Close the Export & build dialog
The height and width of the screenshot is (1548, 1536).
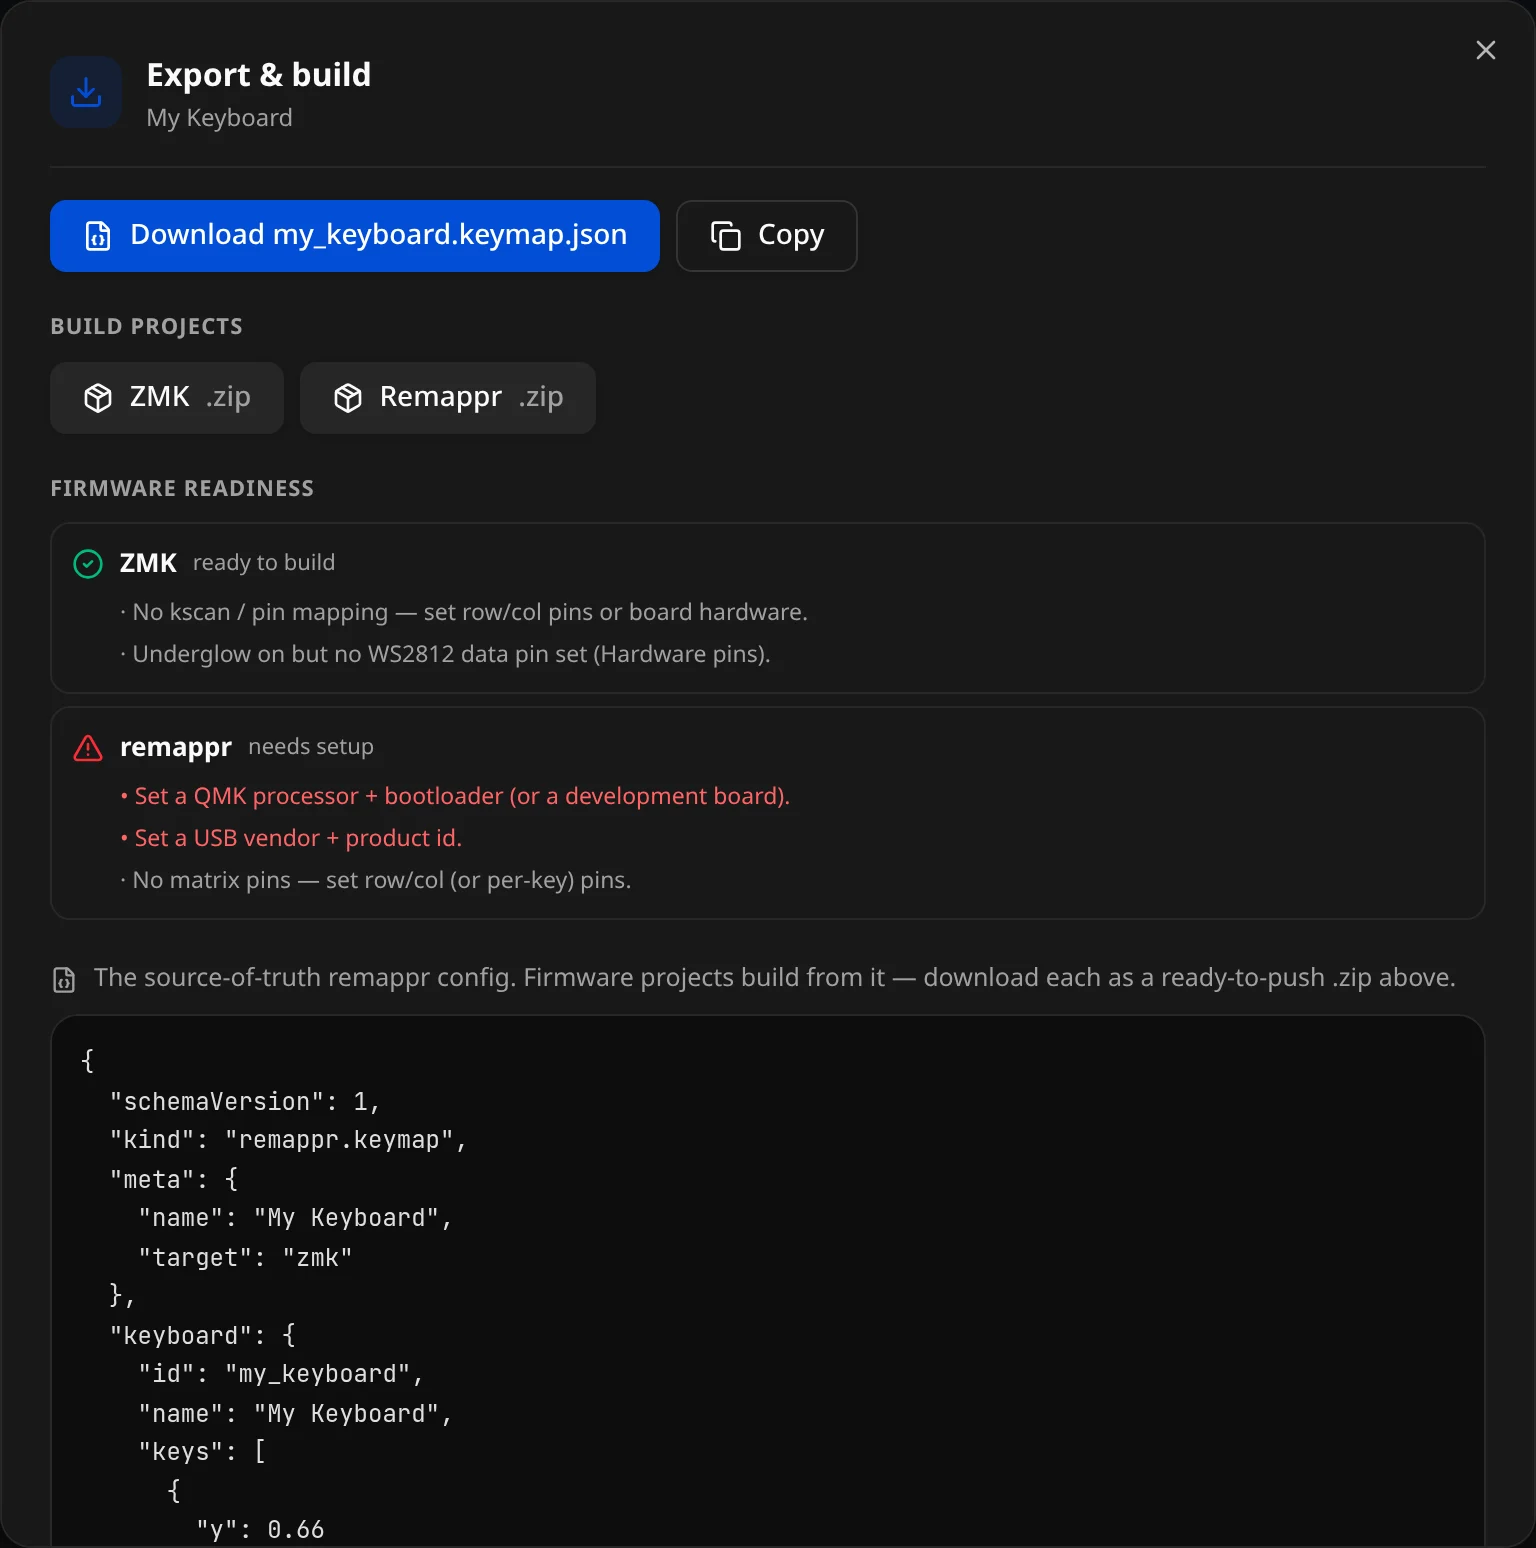click(x=1486, y=50)
